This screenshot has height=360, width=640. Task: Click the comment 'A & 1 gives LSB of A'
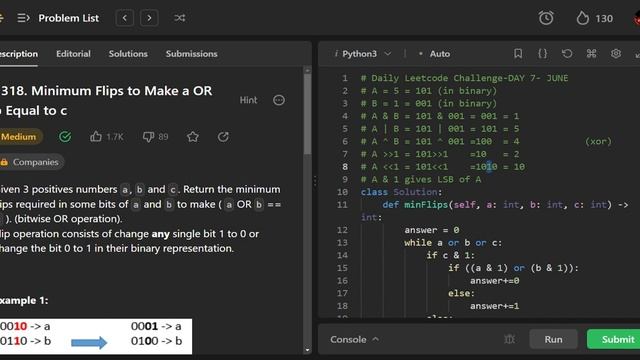(x=421, y=179)
